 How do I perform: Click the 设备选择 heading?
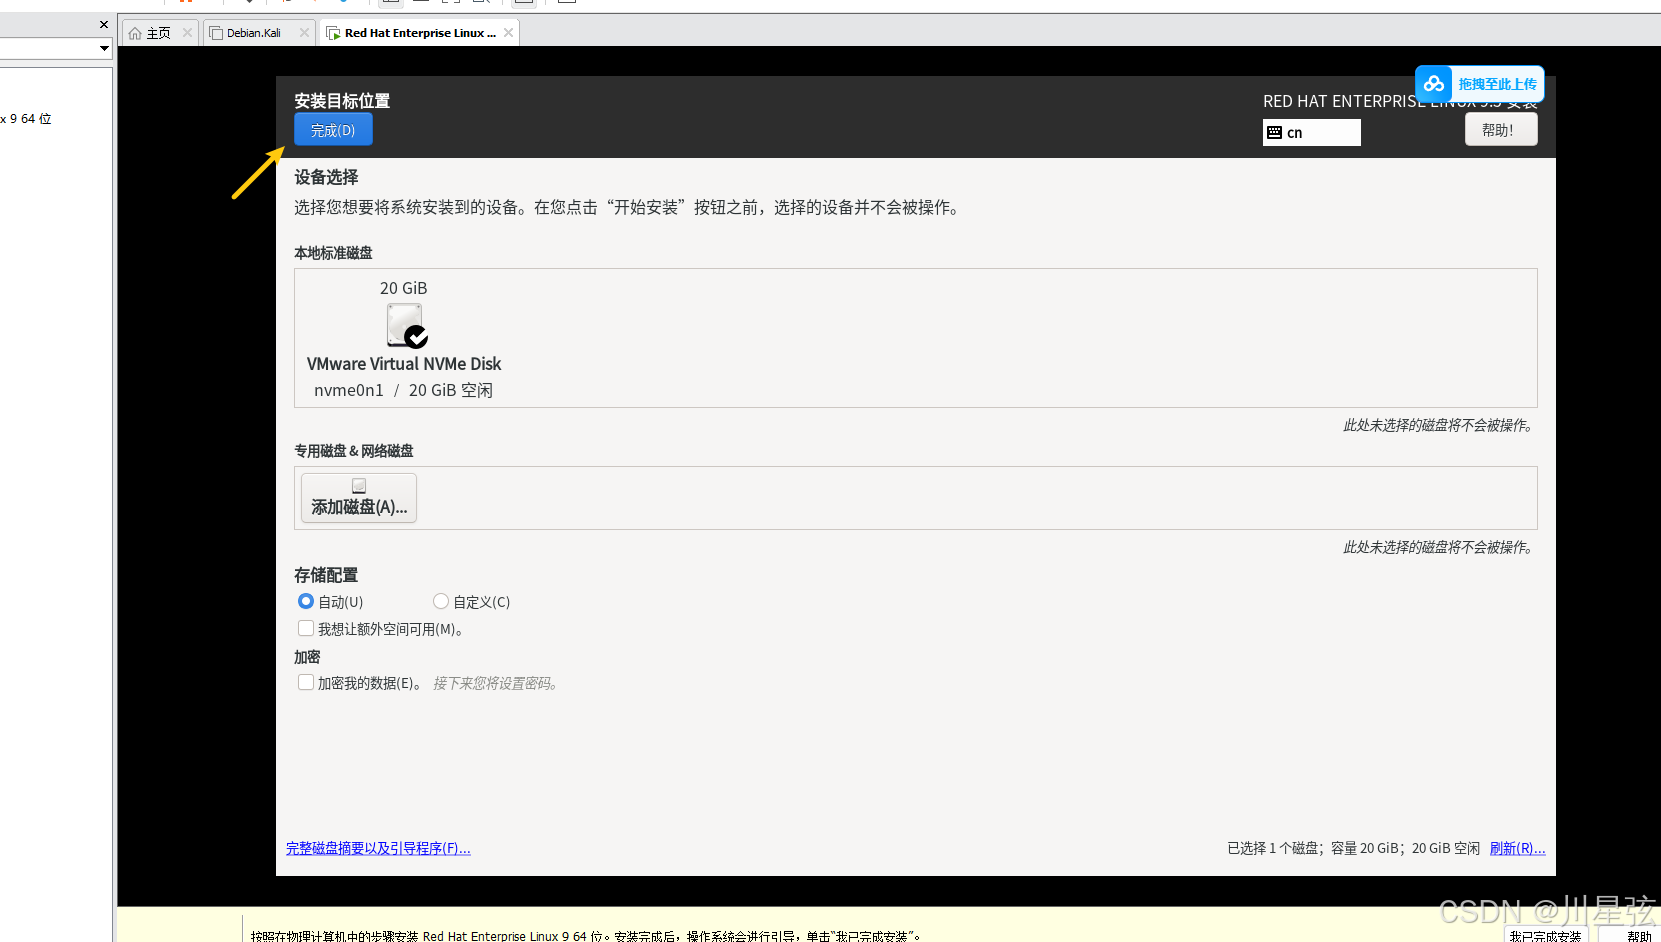(326, 177)
